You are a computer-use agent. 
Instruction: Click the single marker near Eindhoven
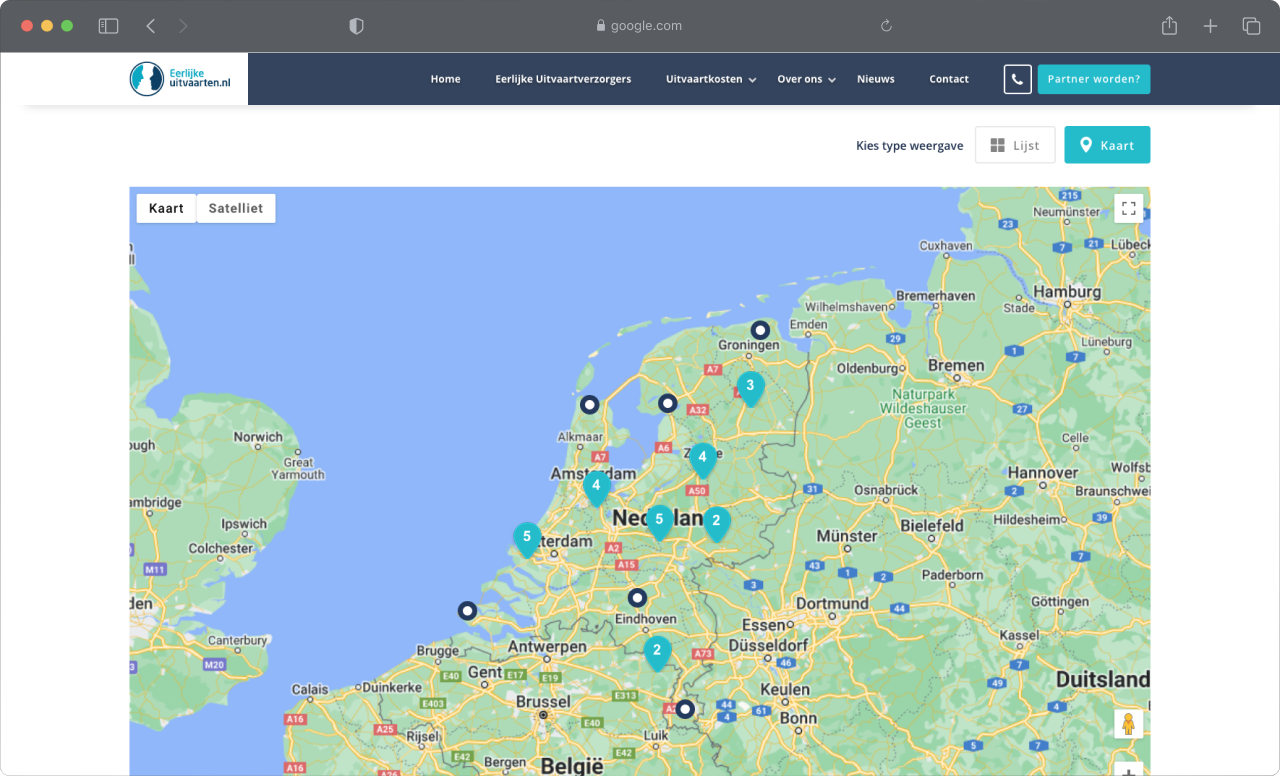point(637,598)
